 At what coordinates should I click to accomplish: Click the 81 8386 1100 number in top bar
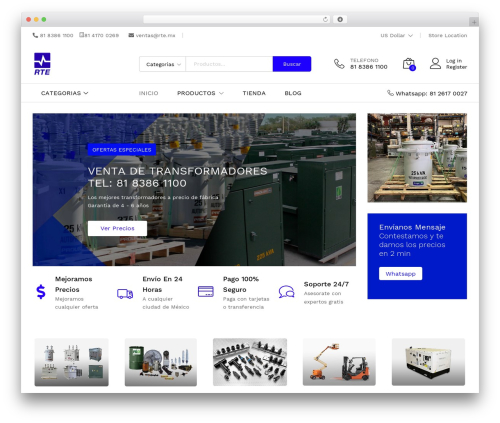click(x=56, y=35)
